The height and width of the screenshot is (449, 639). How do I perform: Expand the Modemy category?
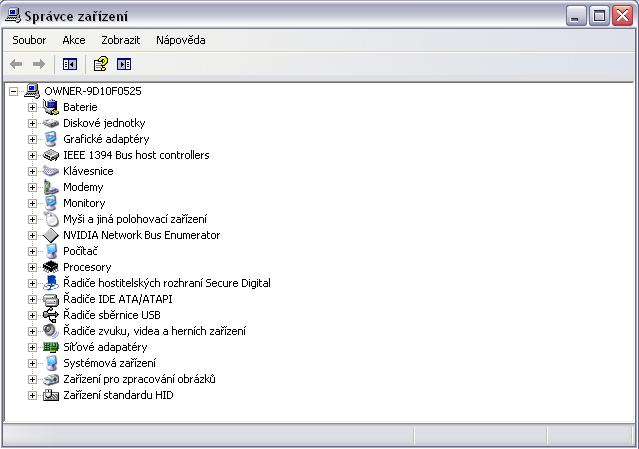click(32, 187)
